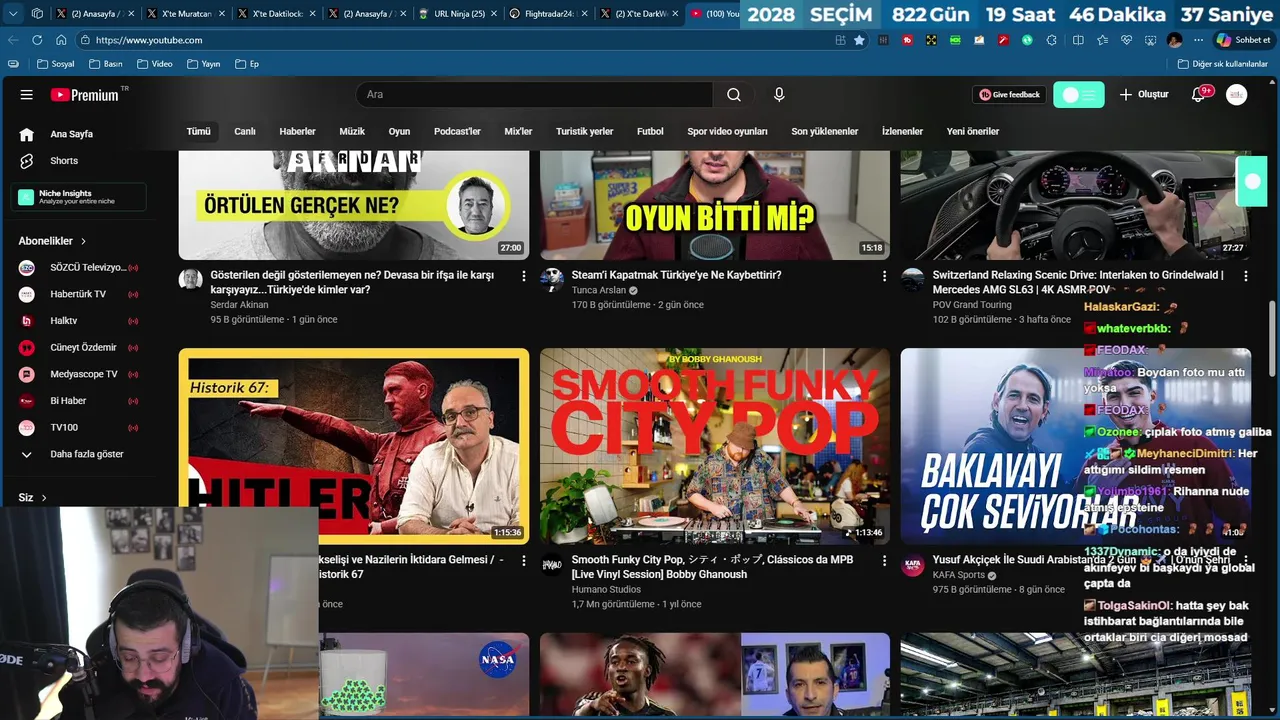1280x720 pixels.
Task: Click the browser home icon
Action: click(x=61, y=40)
